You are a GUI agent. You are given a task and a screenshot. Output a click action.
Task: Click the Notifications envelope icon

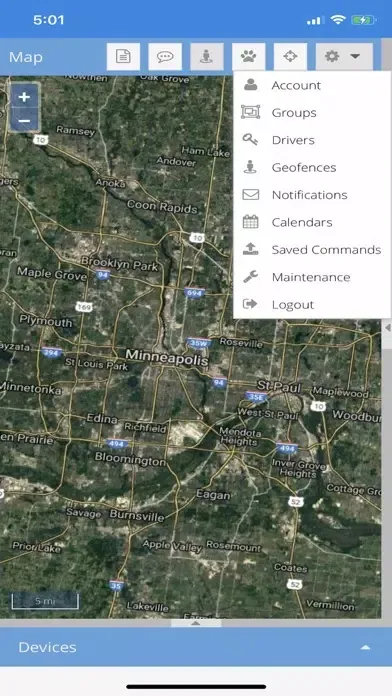click(250, 194)
